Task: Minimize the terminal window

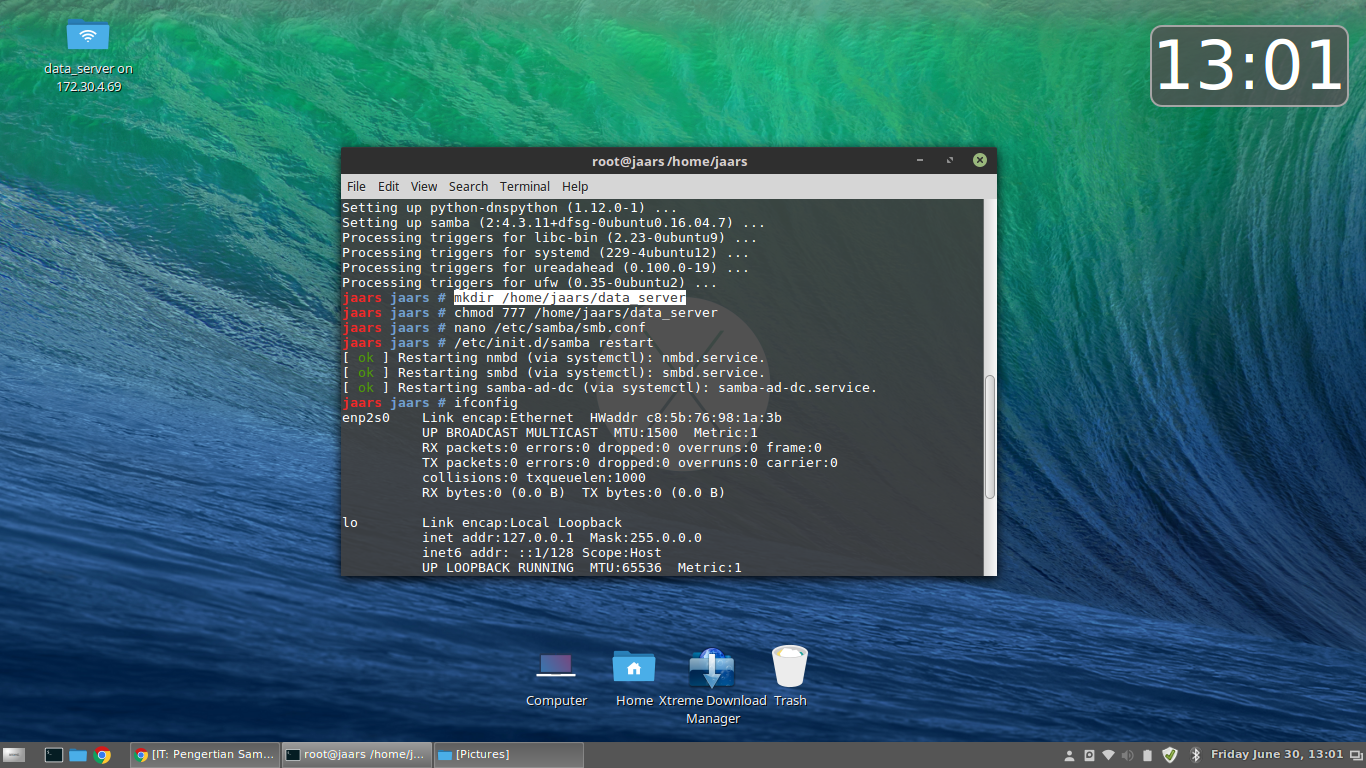Action: pyautogui.click(x=920, y=161)
